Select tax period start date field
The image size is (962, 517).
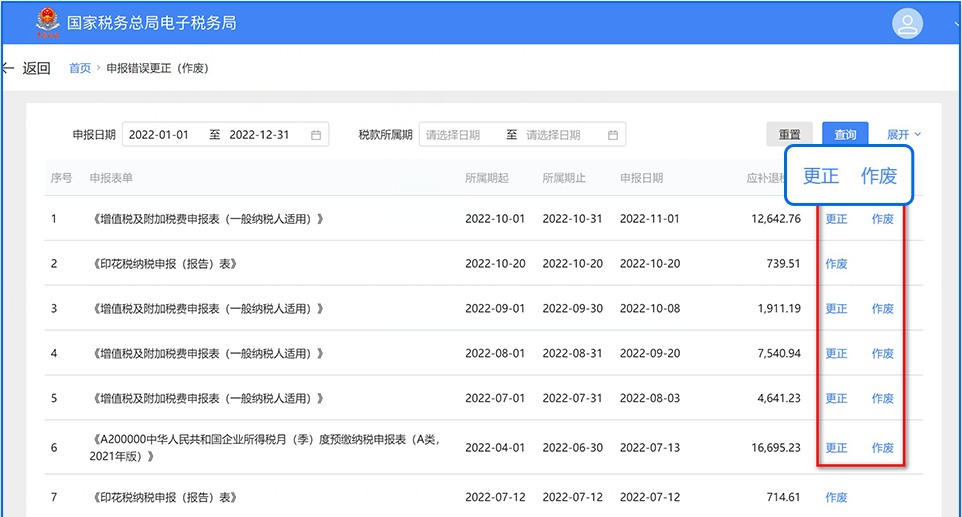(x=456, y=135)
